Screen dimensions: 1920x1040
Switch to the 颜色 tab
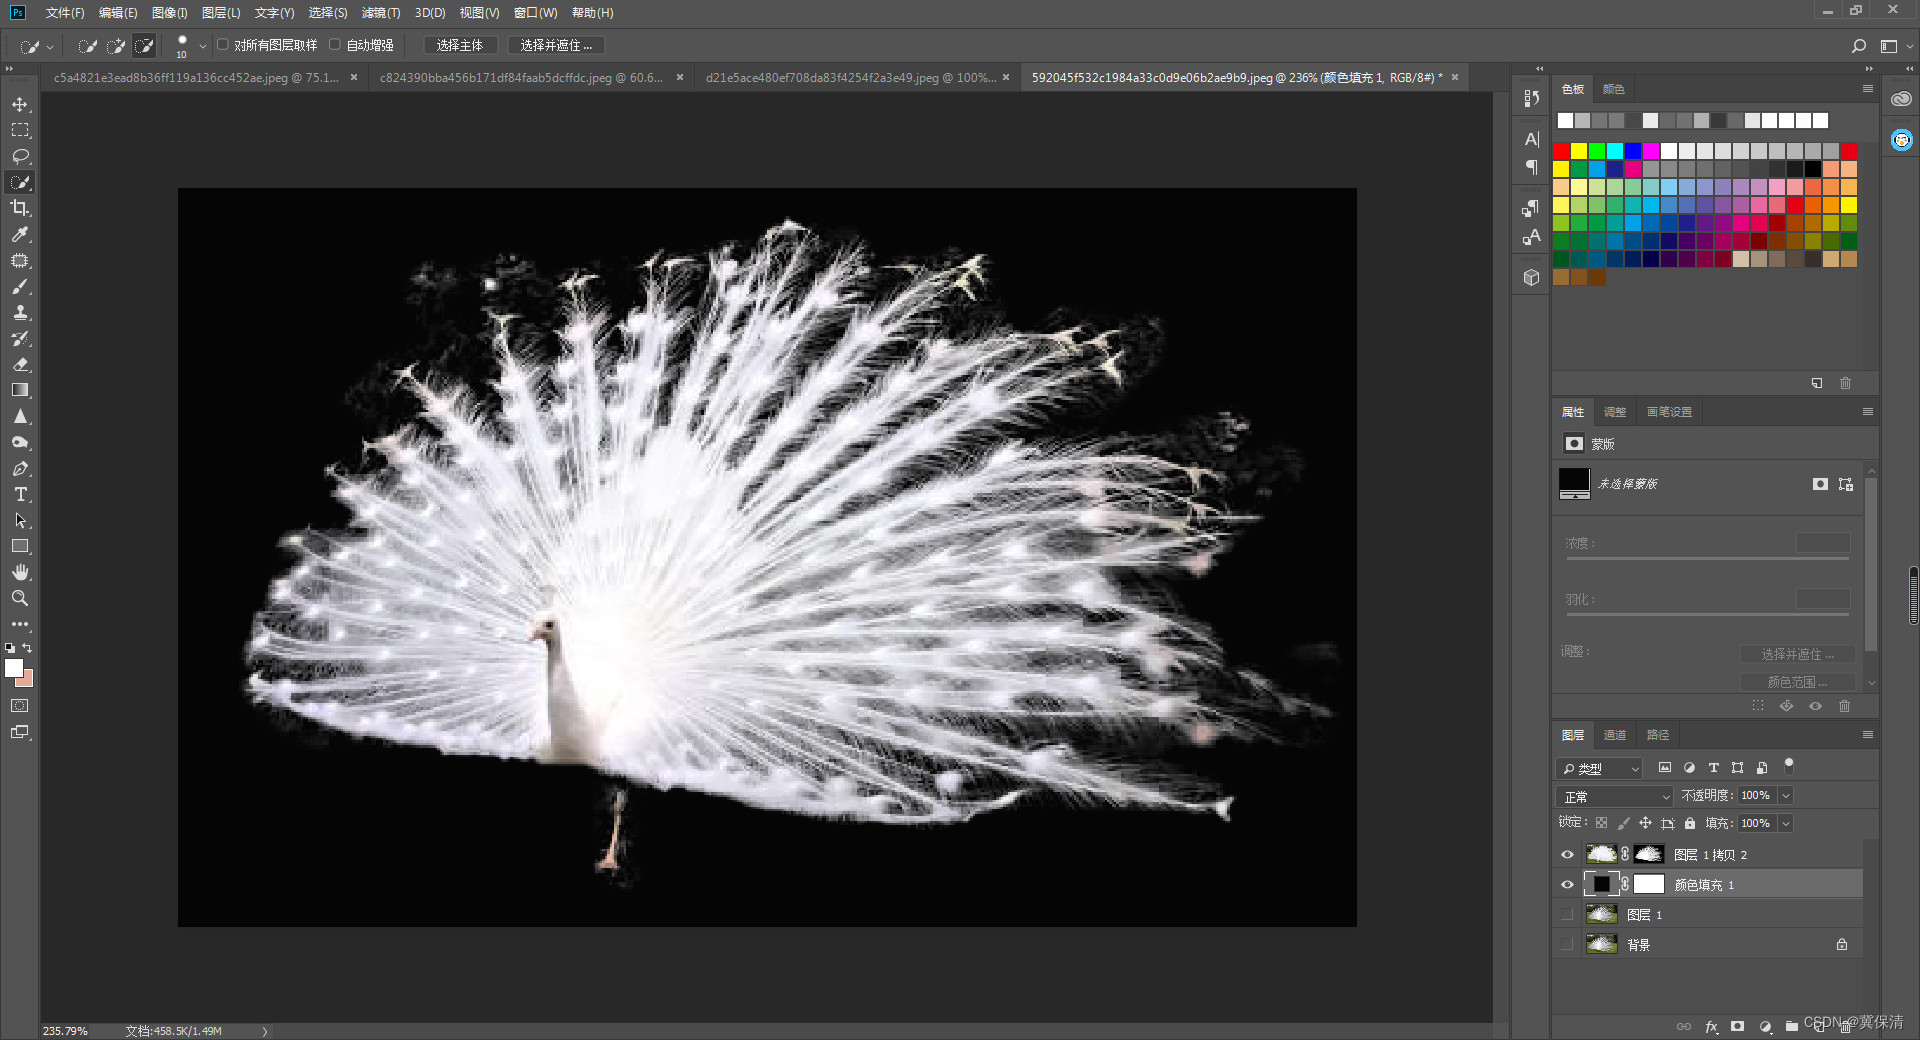(x=1614, y=89)
